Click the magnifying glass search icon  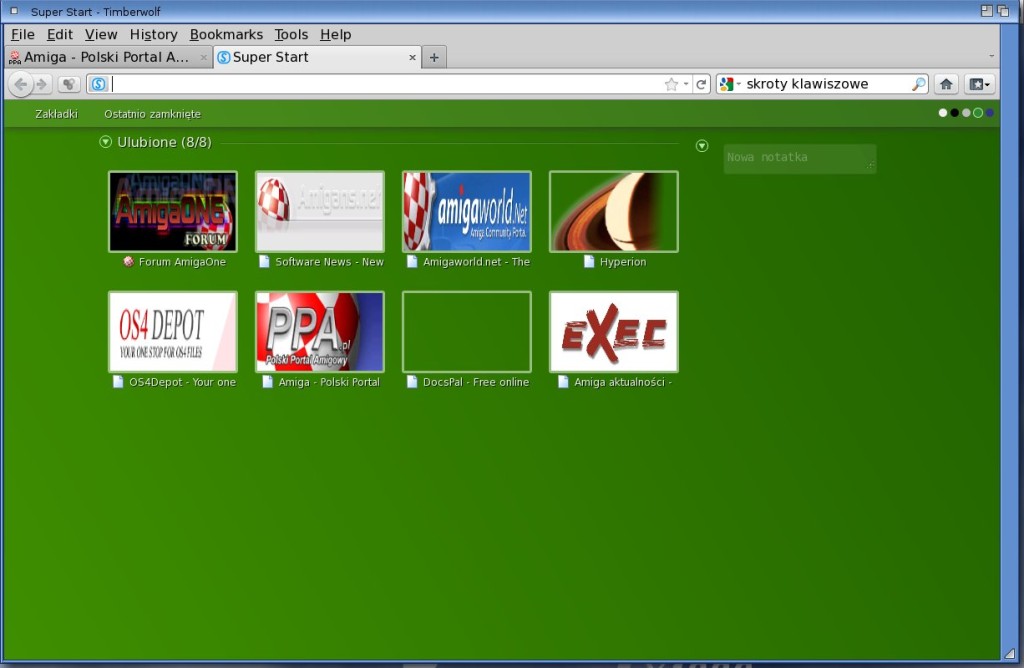[918, 84]
